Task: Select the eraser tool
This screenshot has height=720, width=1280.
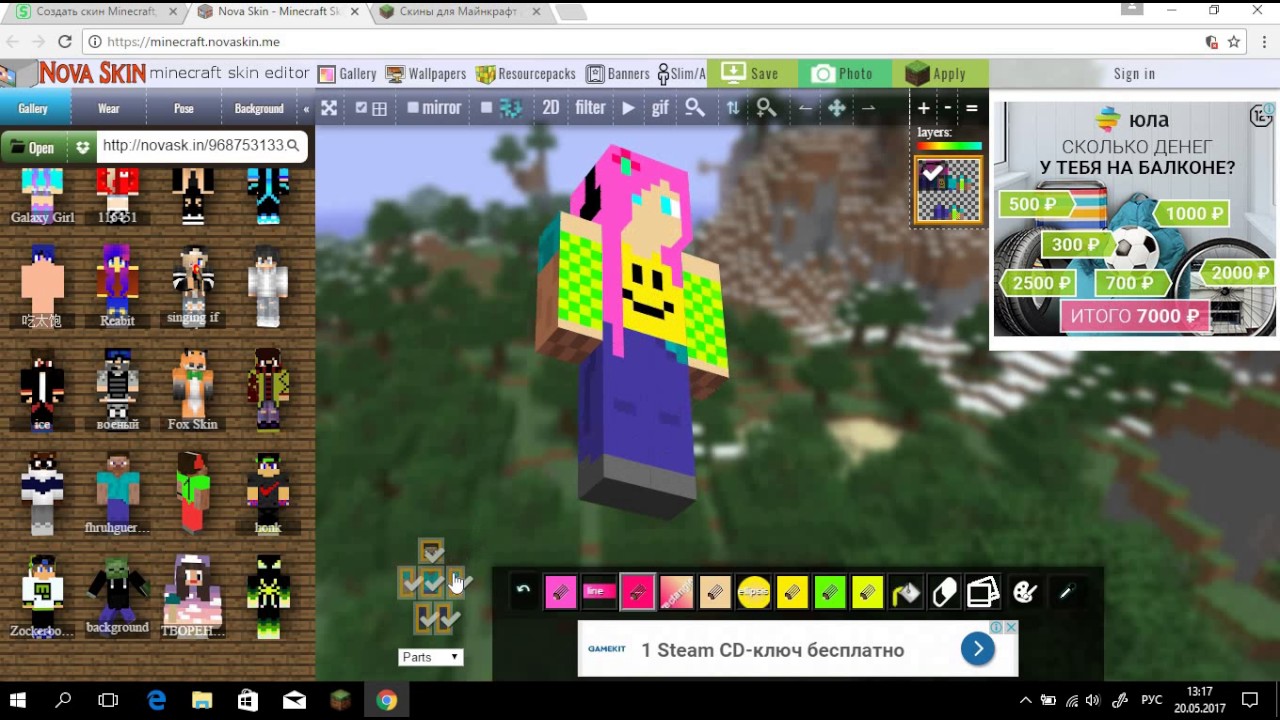Action: (x=944, y=593)
